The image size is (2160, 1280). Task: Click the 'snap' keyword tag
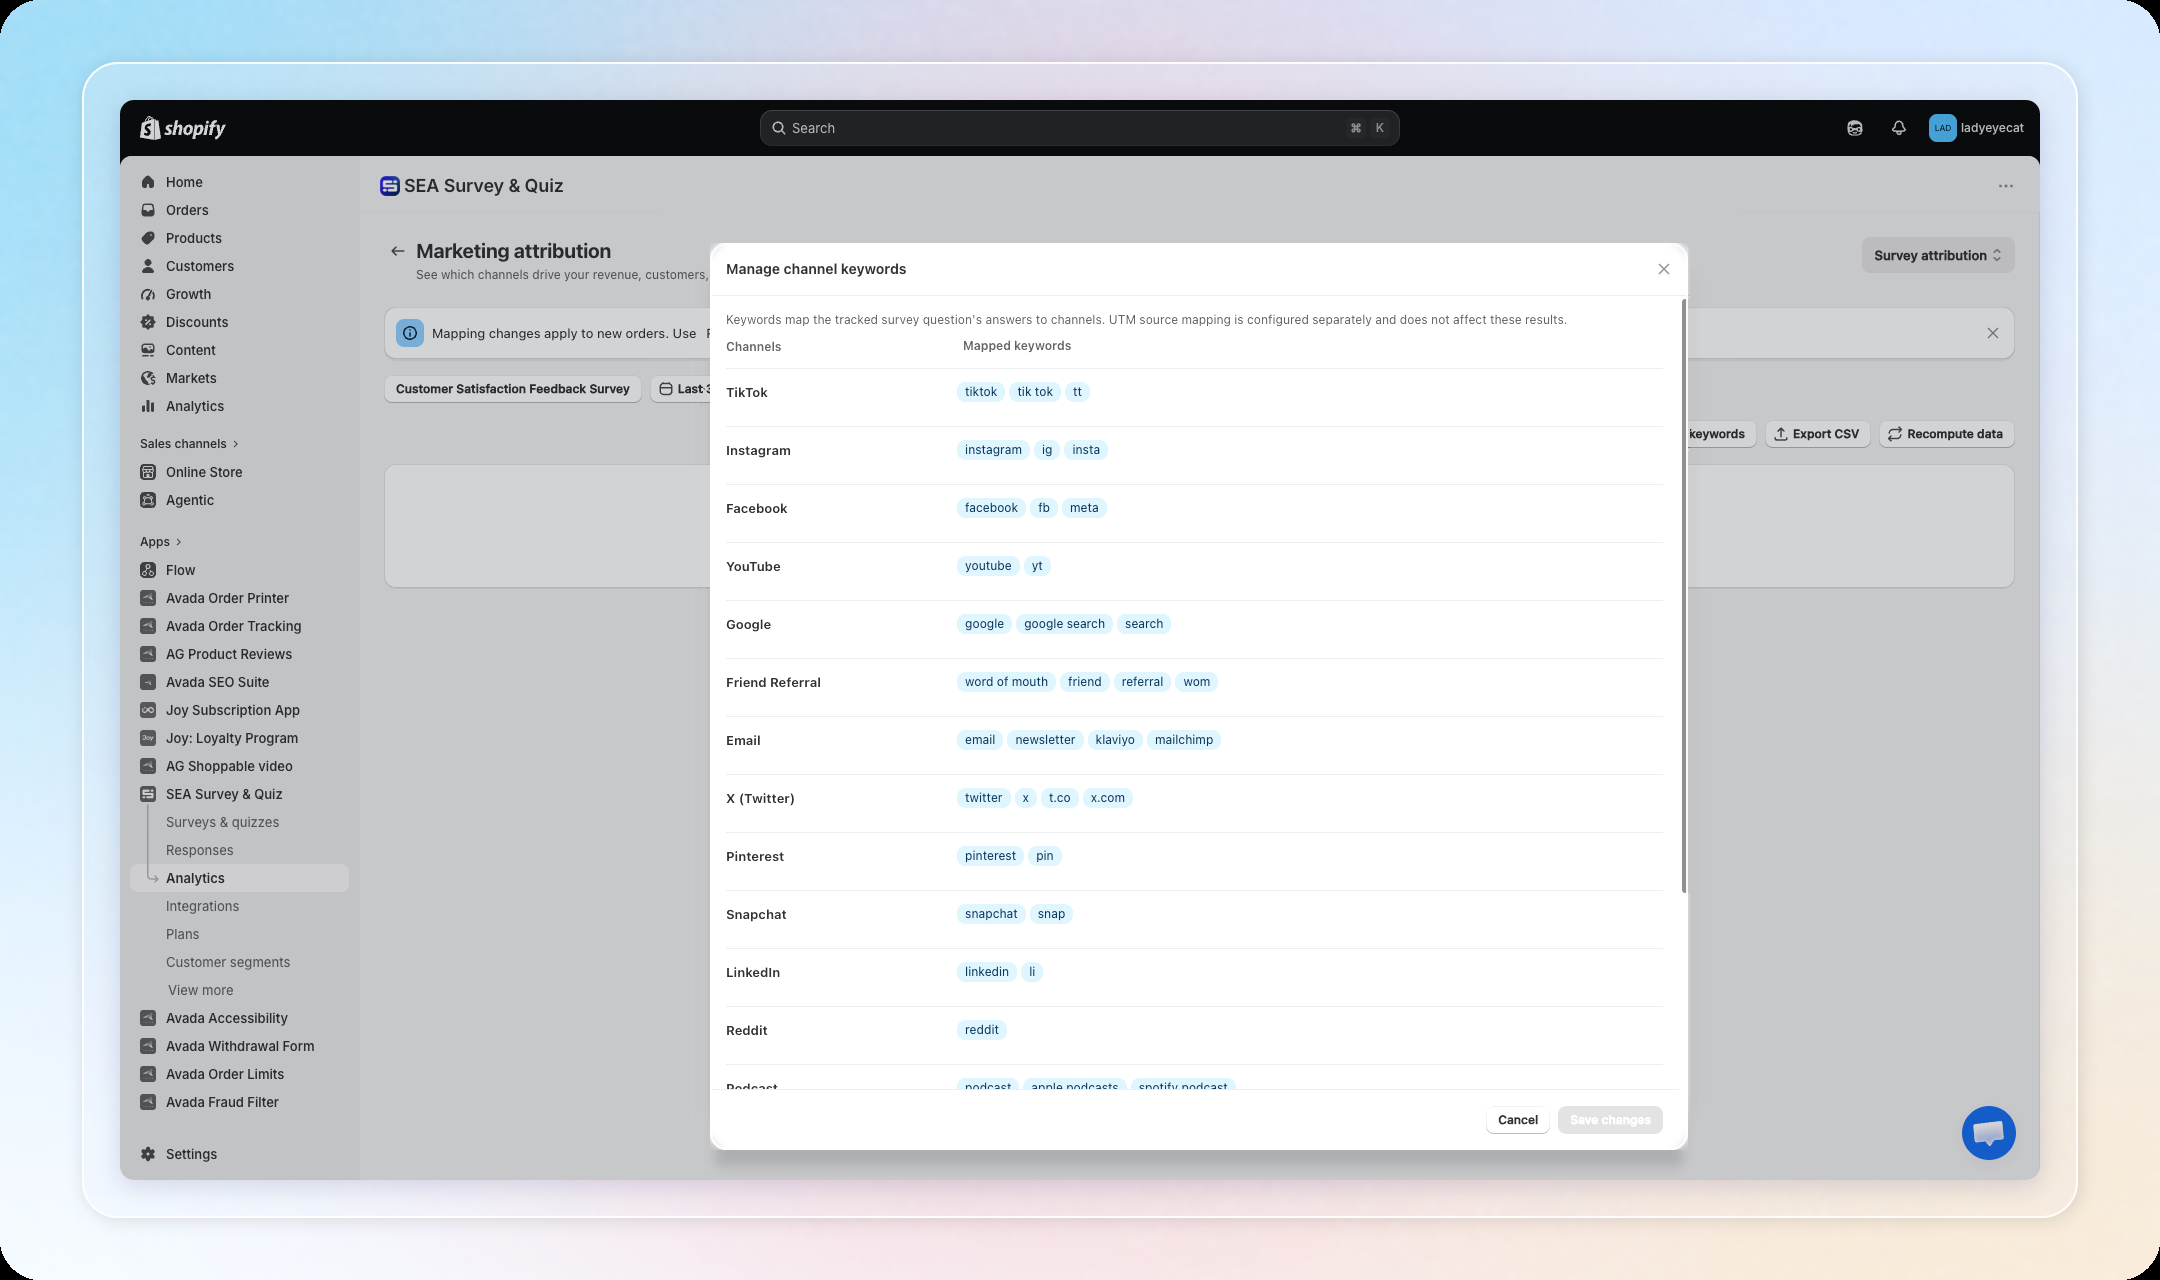click(x=1051, y=914)
